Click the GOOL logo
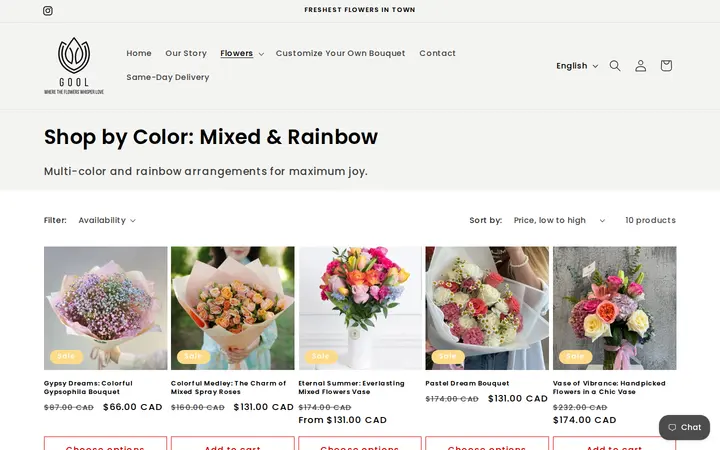Image resolution: width=720 pixels, height=450 pixels. (74, 66)
